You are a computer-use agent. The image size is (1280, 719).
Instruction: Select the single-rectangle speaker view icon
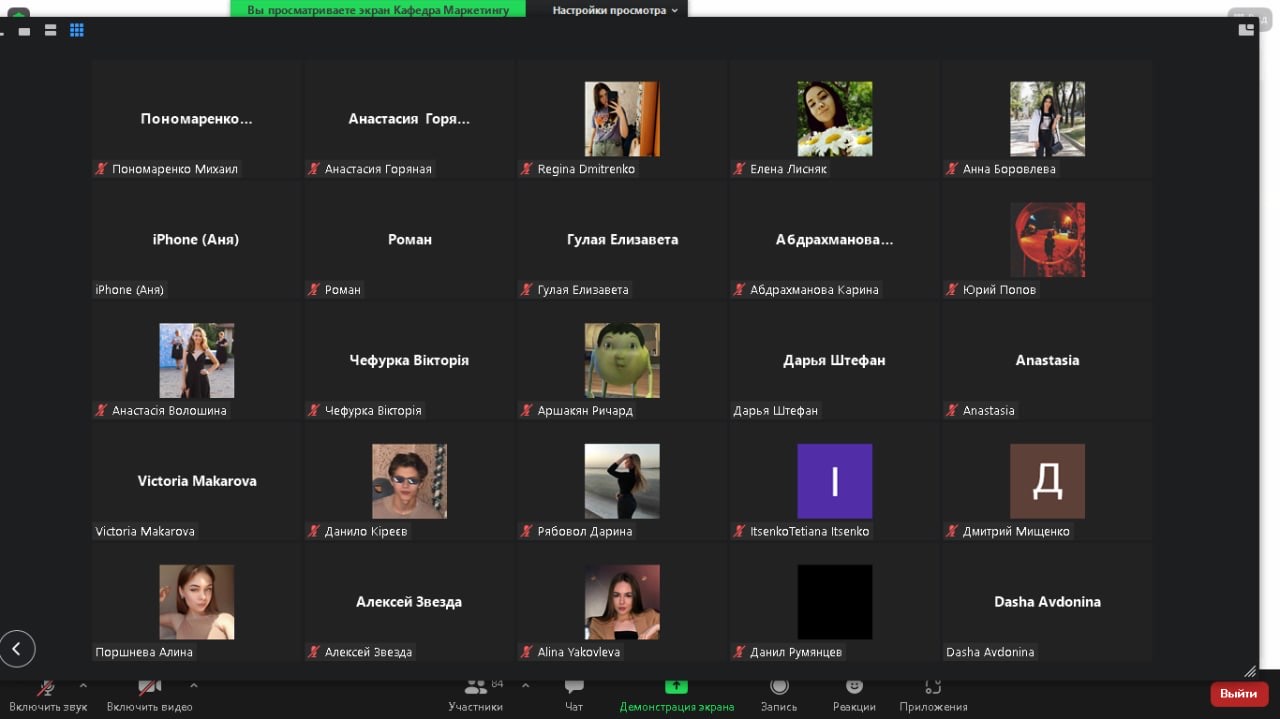[x=24, y=31]
